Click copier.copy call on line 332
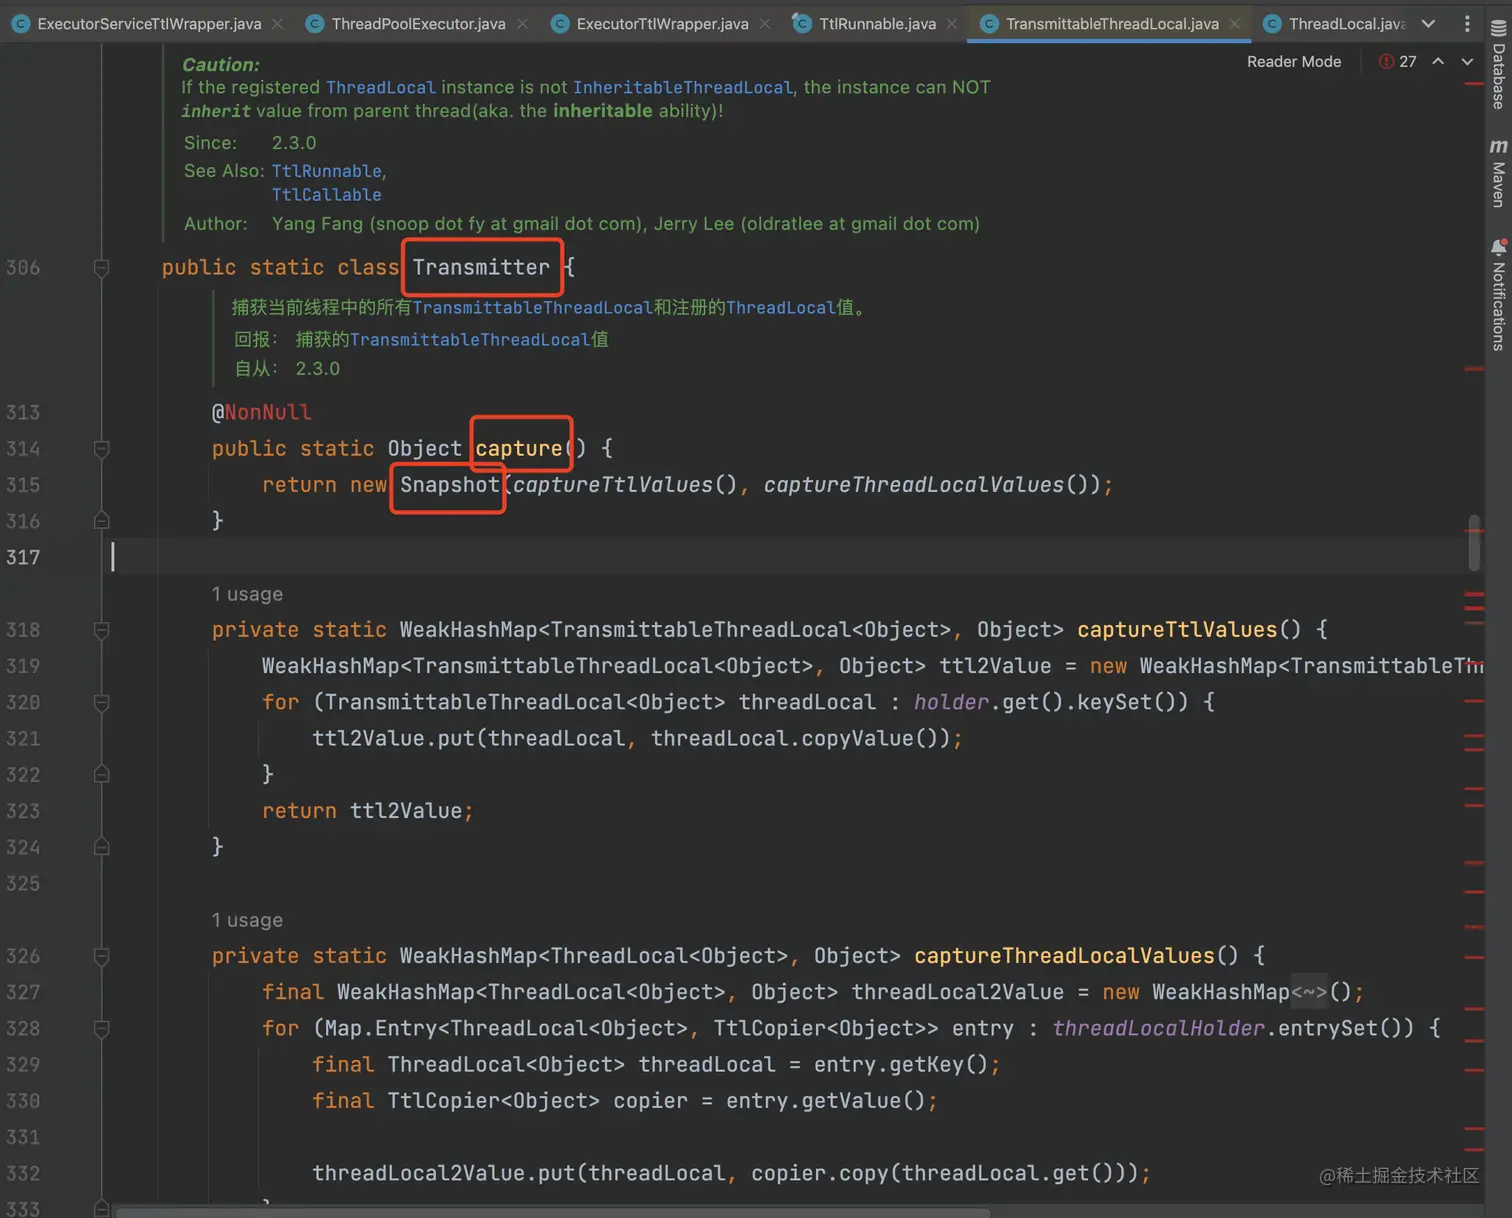Image resolution: width=1512 pixels, height=1218 pixels. pos(820,1173)
